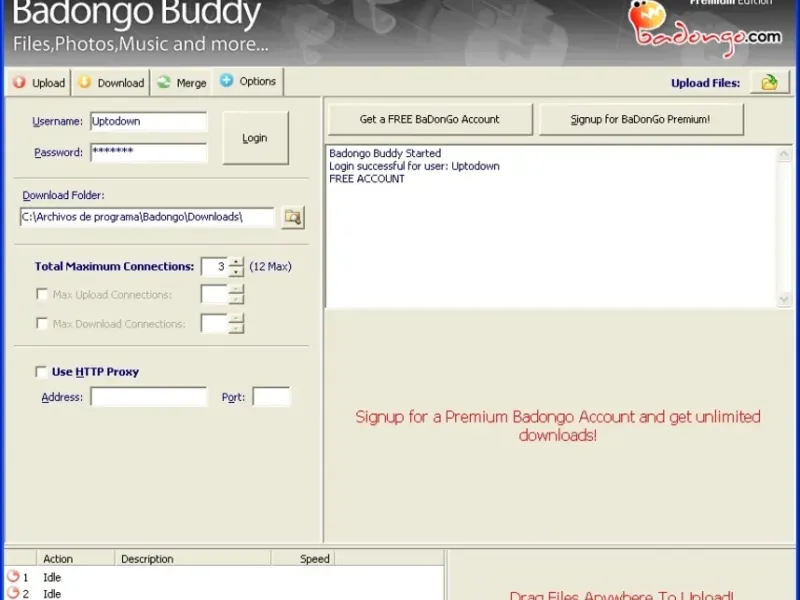Decrease Total Maximum Connections value
The width and height of the screenshot is (800, 600).
click(236, 271)
